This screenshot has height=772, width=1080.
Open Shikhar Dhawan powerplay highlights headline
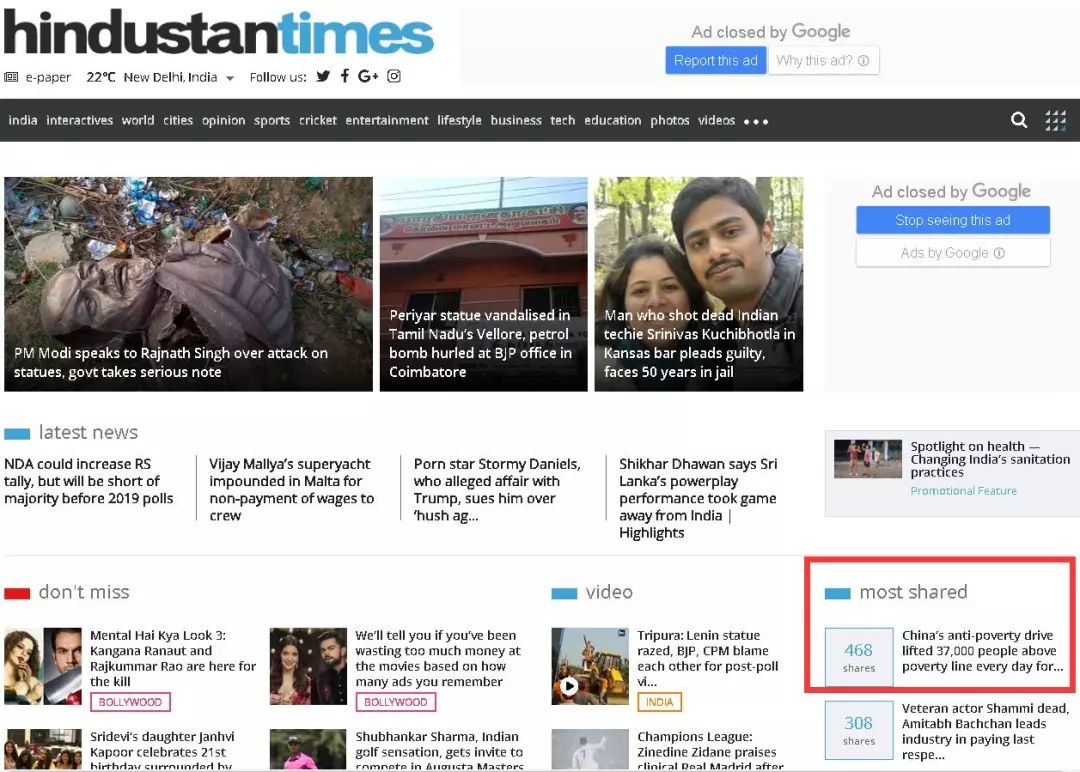coord(698,499)
